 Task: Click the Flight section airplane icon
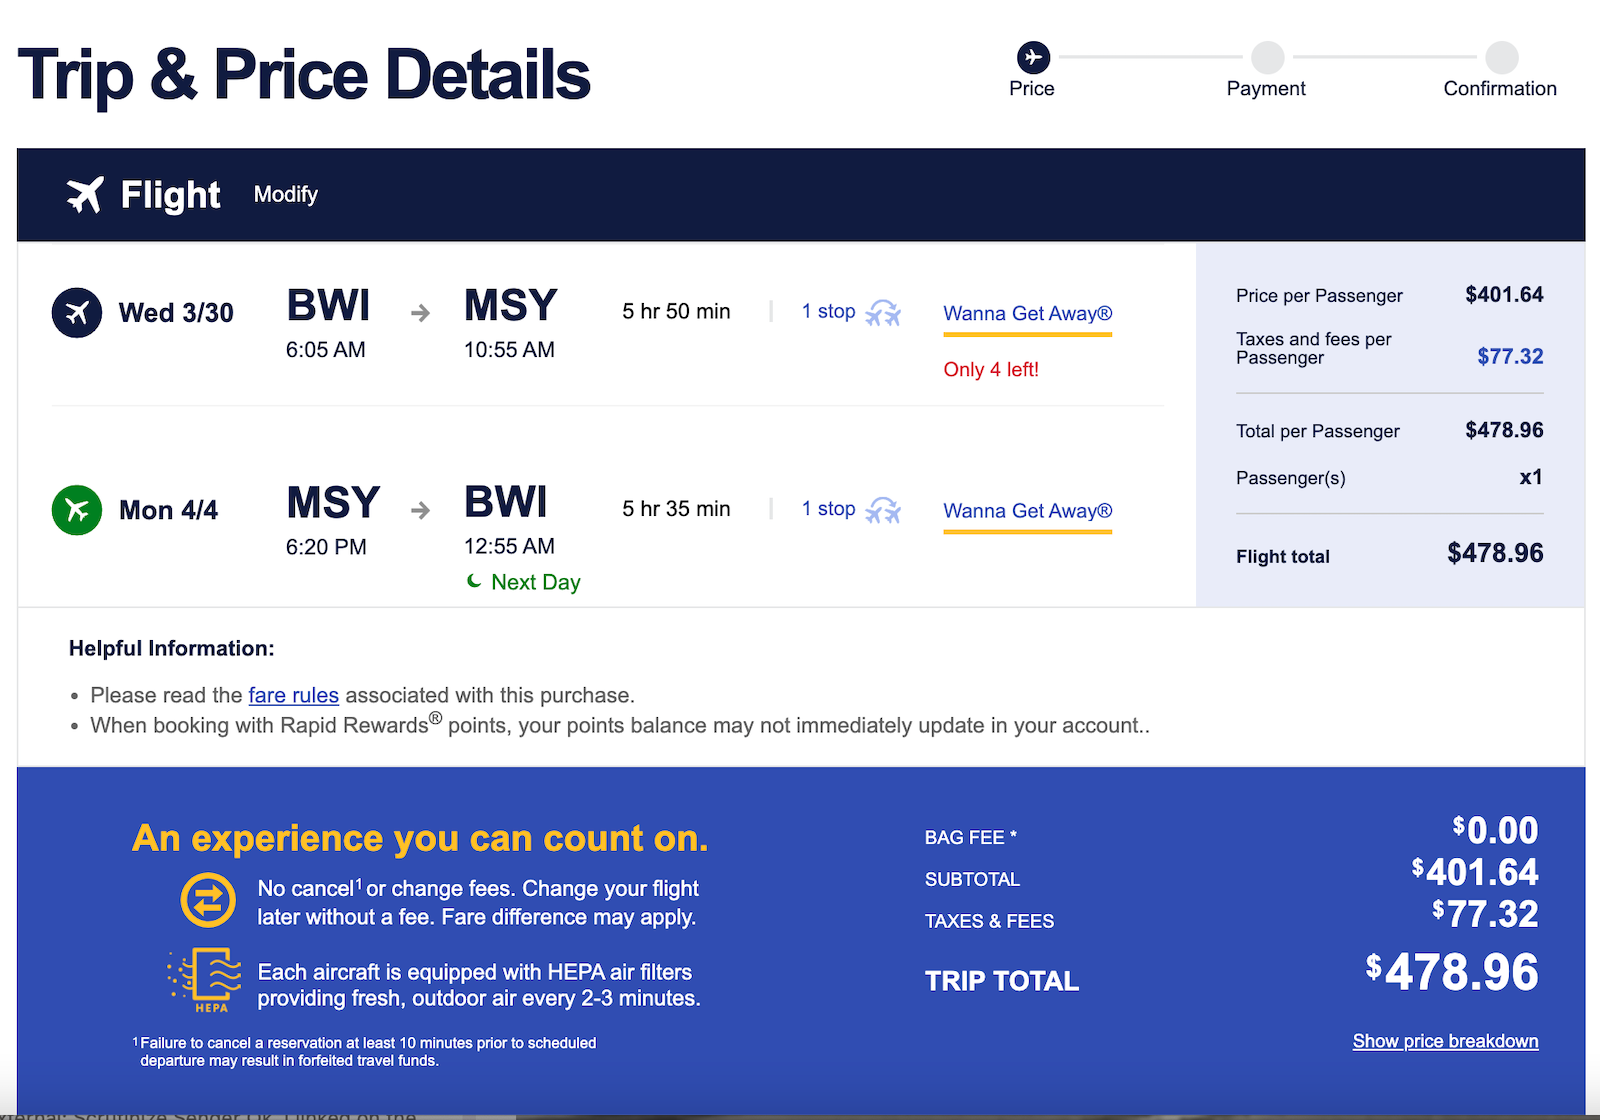click(x=86, y=194)
